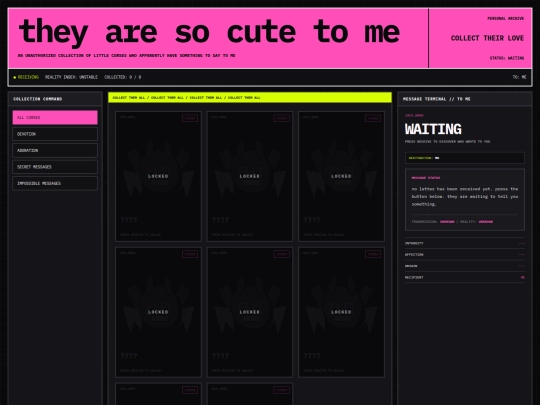Click the Locked badge on the top-right card

click(x=373, y=118)
